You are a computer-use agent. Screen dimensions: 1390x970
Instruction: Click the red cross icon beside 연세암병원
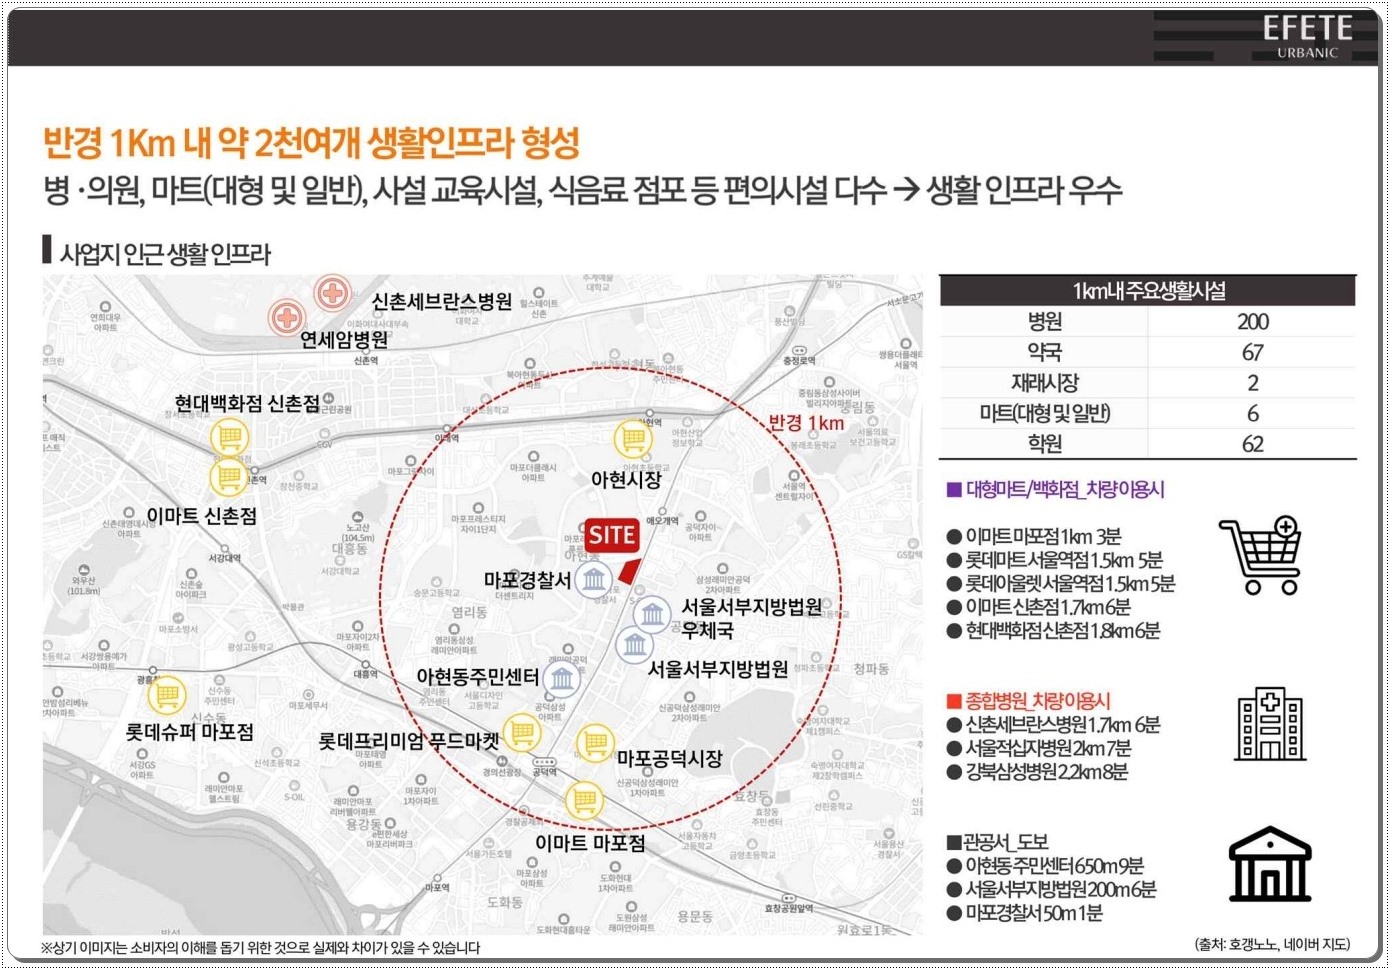[x=286, y=318]
